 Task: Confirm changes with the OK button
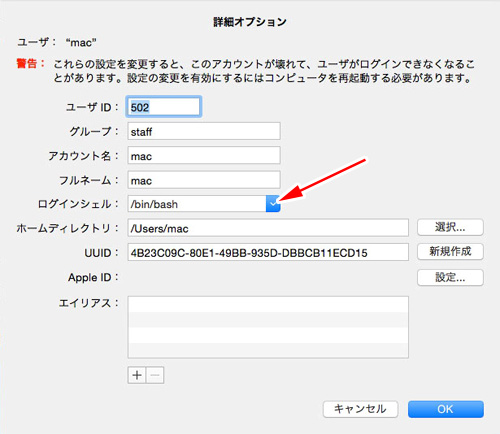[x=446, y=409]
